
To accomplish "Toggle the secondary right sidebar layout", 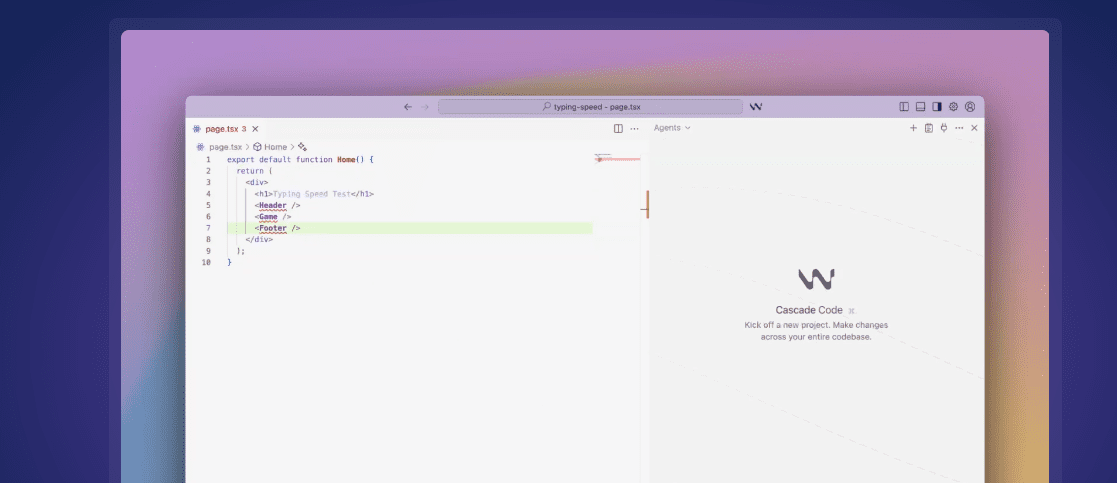I will [x=937, y=107].
